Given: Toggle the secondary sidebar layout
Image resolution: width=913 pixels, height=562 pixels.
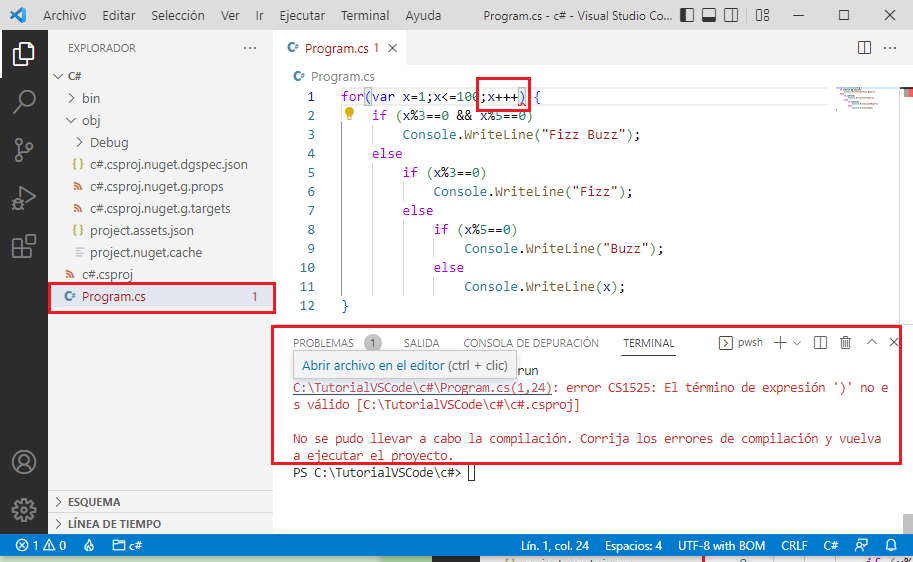Looking at the screenshot, I should [x=731, y=15].
